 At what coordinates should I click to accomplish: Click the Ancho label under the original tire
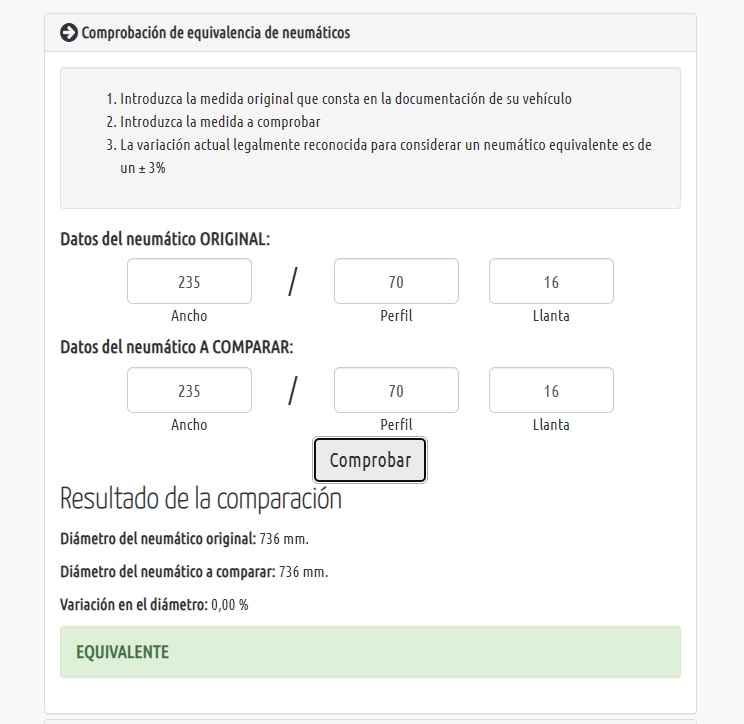pyautogui.click(x=189, y=316)
